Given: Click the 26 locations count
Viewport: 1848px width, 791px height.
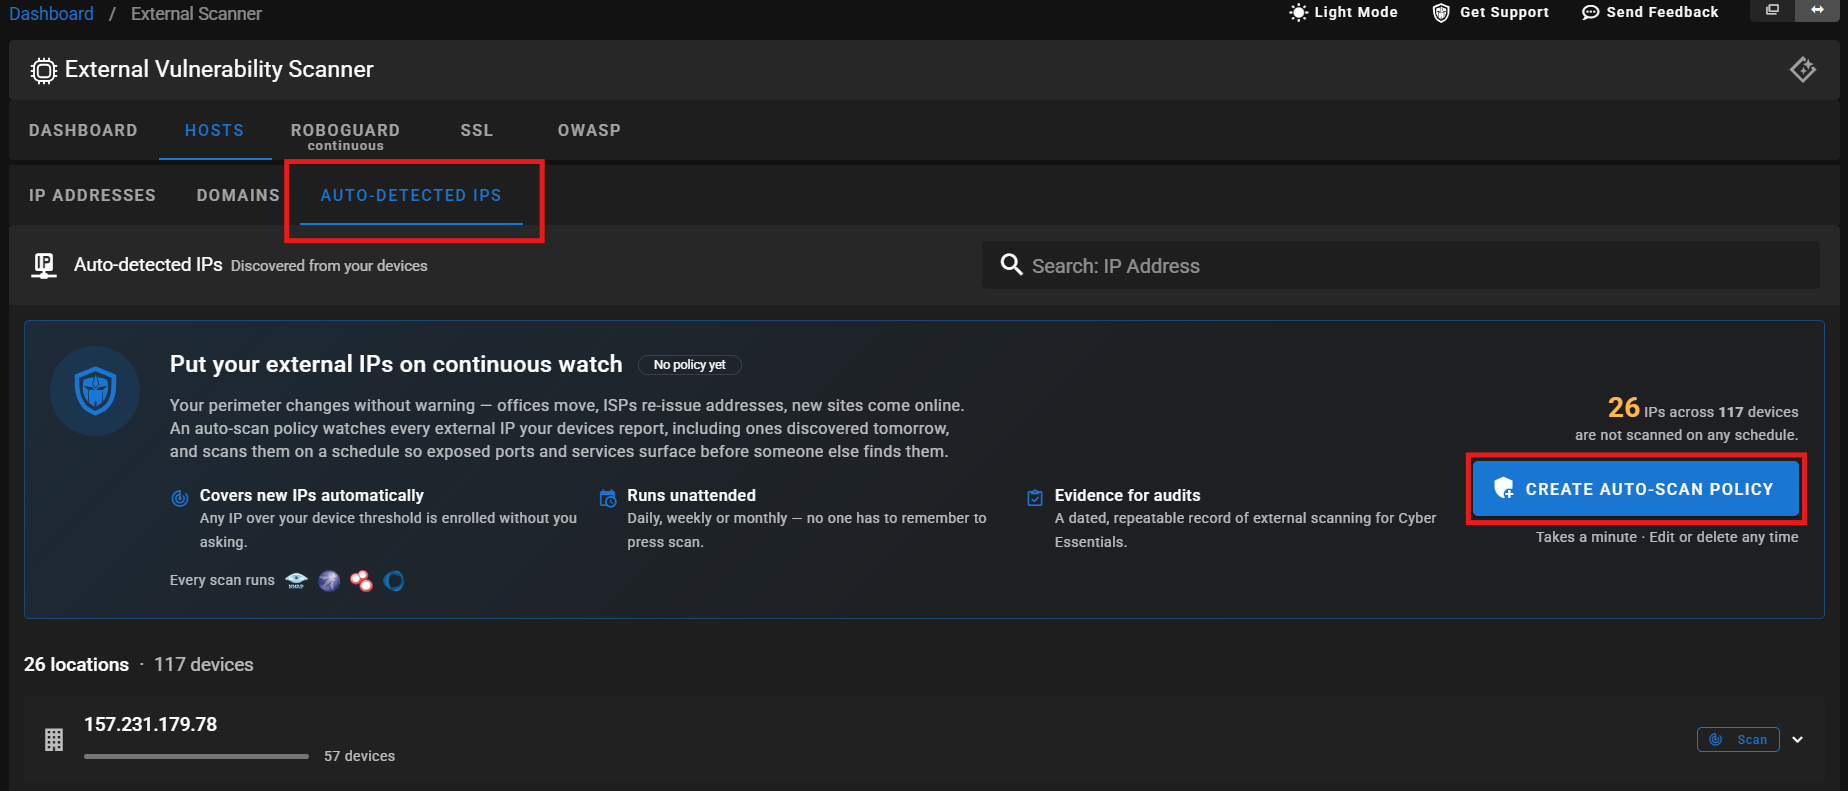Looking at the screenshot, I should pyautogui.click(x=76, y=665).
